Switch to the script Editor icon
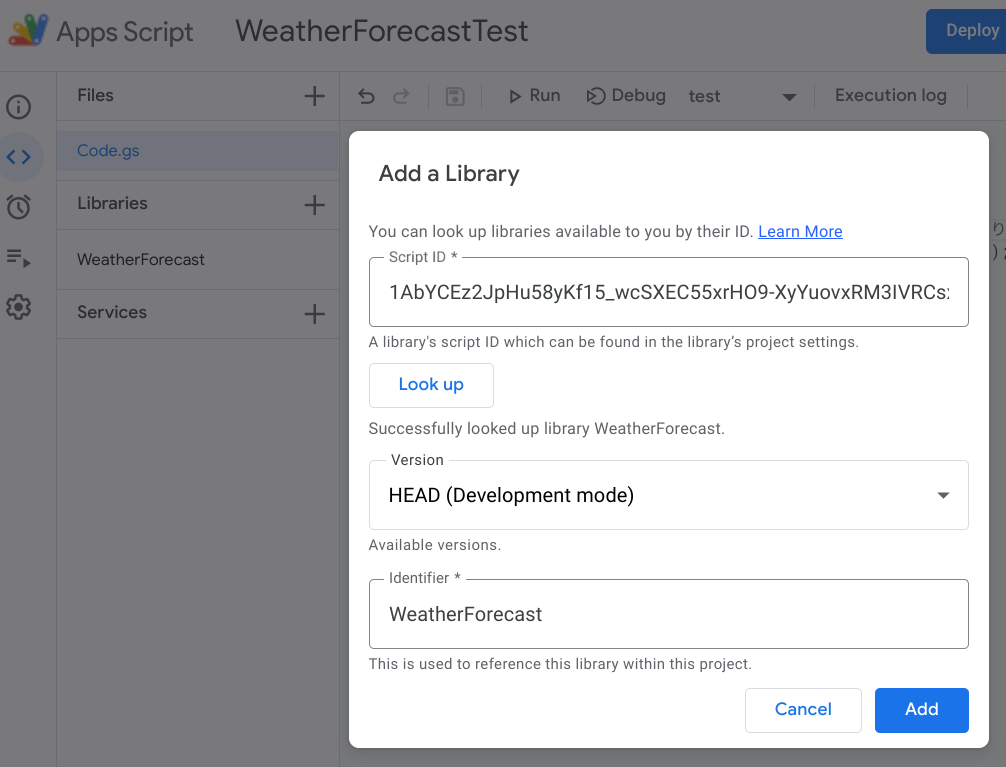 click(x=19, y=157)
